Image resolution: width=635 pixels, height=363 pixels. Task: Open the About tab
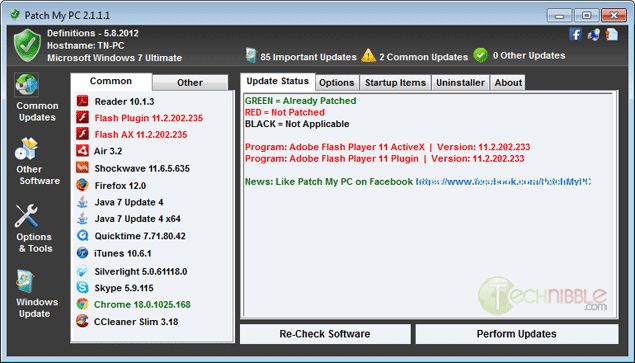(x=508, y=83)
